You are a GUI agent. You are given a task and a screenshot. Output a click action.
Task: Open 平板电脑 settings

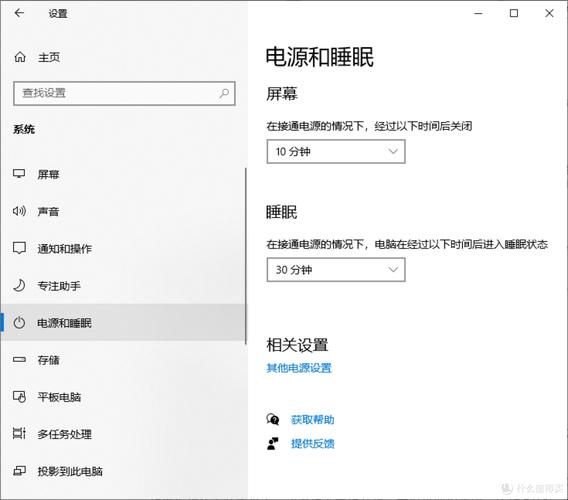click(x=123, y=397)
